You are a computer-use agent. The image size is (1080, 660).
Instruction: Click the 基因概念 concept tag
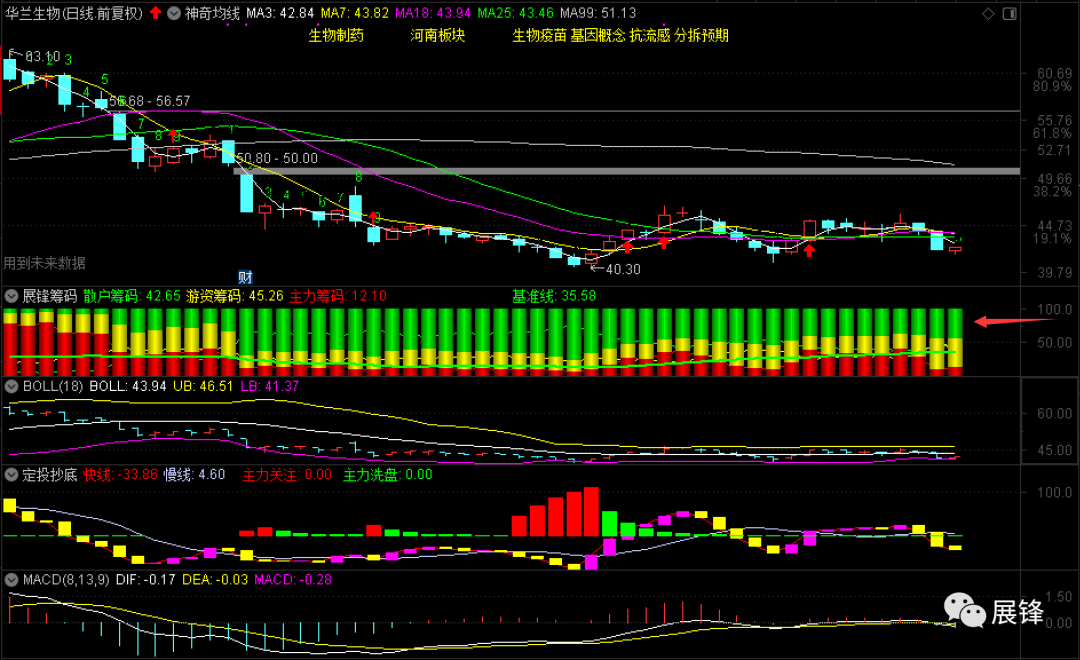[x=598, y=36]
